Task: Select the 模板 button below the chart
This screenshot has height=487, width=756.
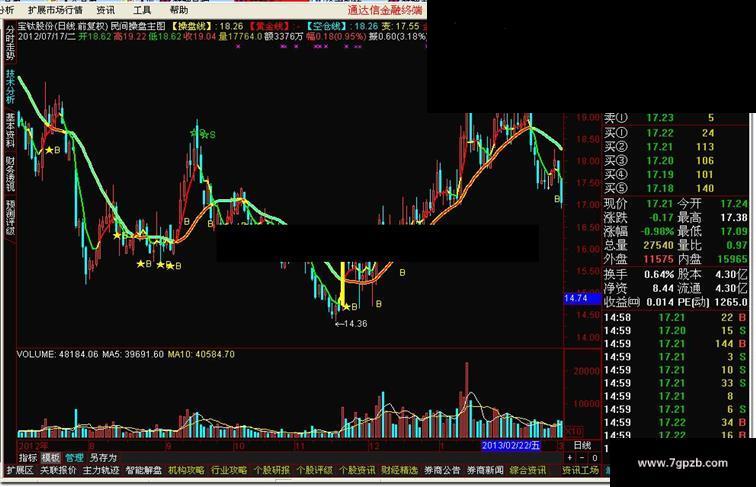Action: [51, 458]
